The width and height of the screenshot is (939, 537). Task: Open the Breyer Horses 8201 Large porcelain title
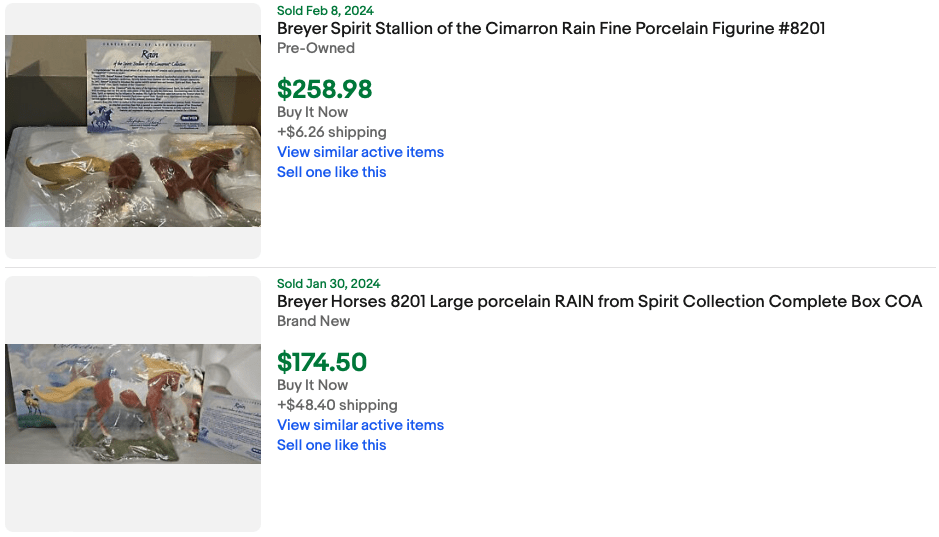[x=599, y=302]
